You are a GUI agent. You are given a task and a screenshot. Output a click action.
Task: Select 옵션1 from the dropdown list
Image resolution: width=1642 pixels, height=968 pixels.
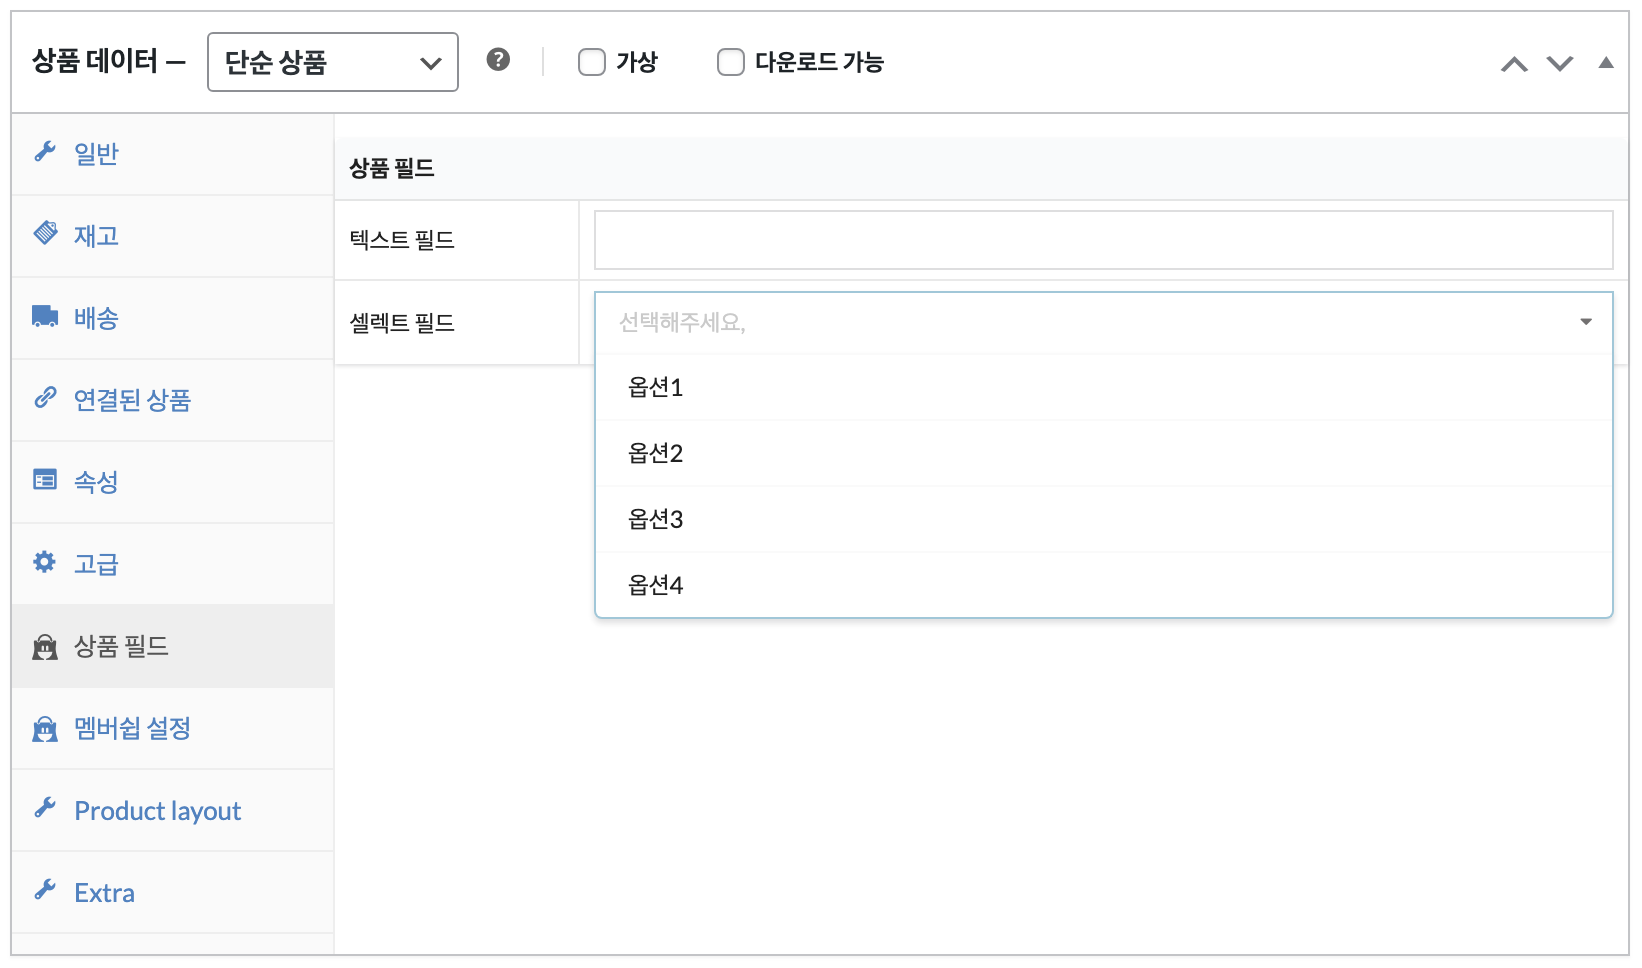(656, 388)
